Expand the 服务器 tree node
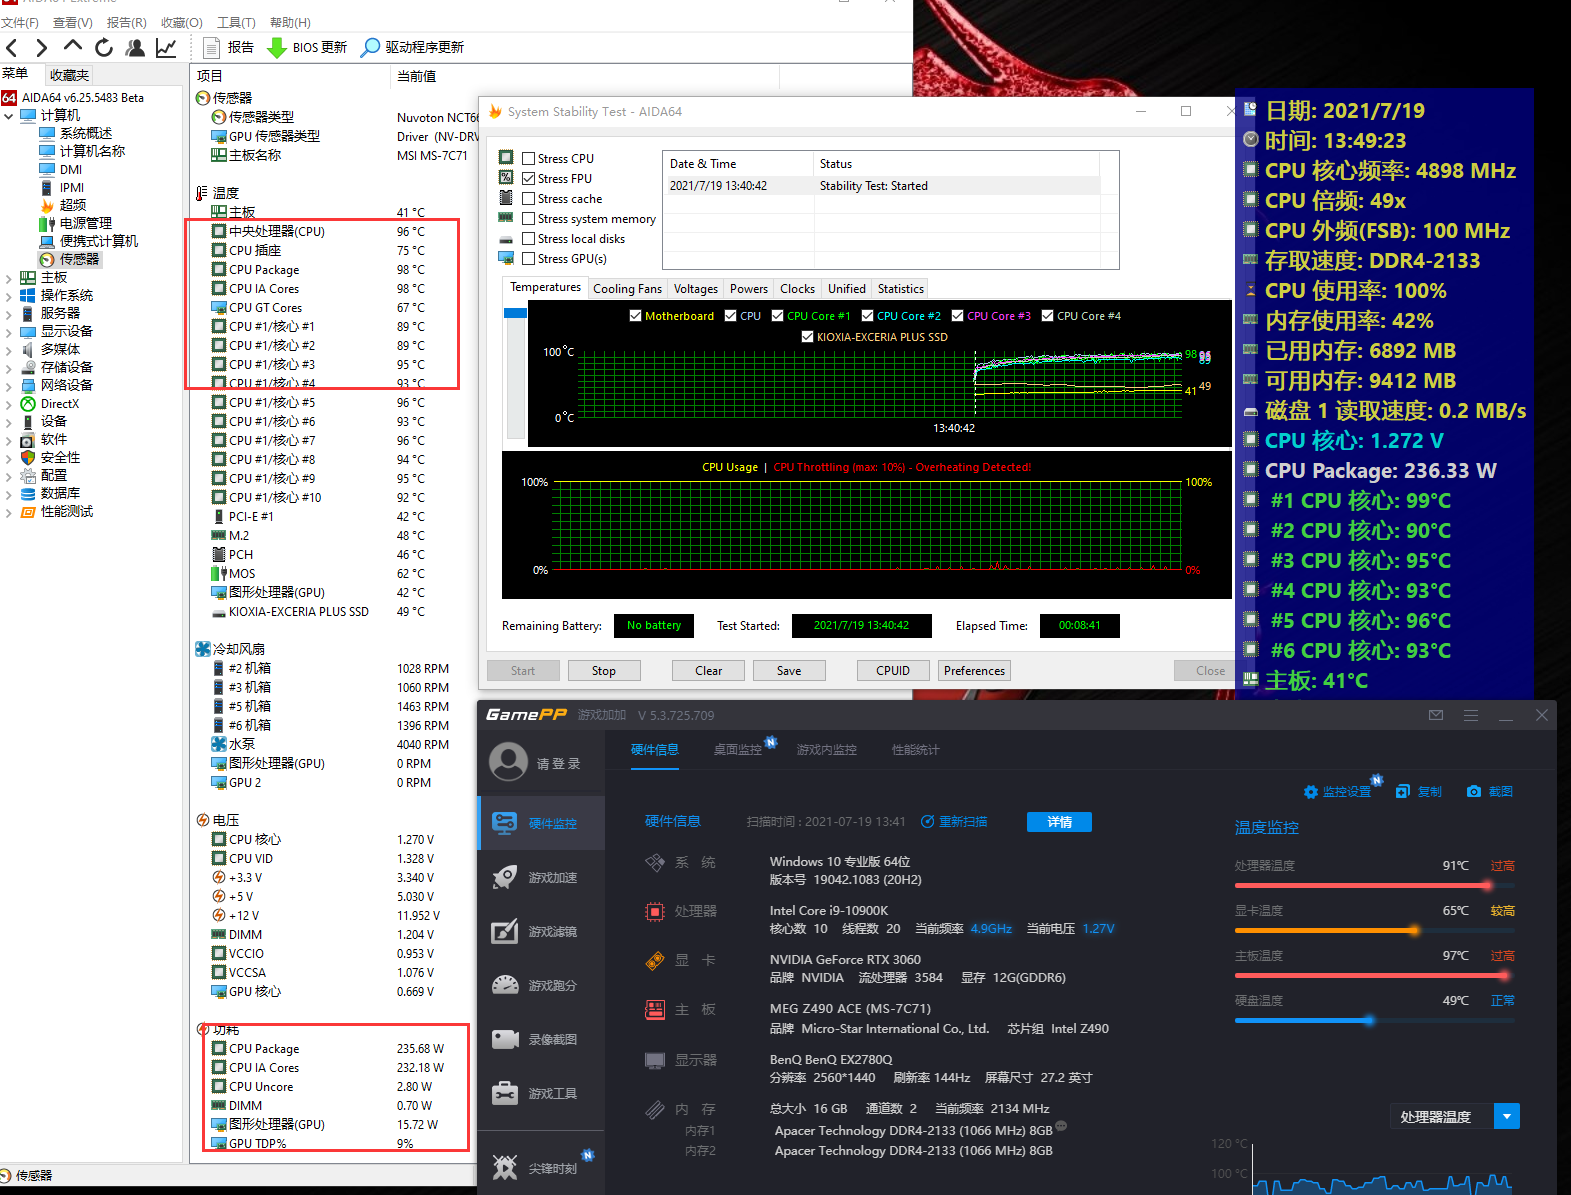Image resolution: width=1571 pixels, height=1195 pixels. tap(9, 314)
